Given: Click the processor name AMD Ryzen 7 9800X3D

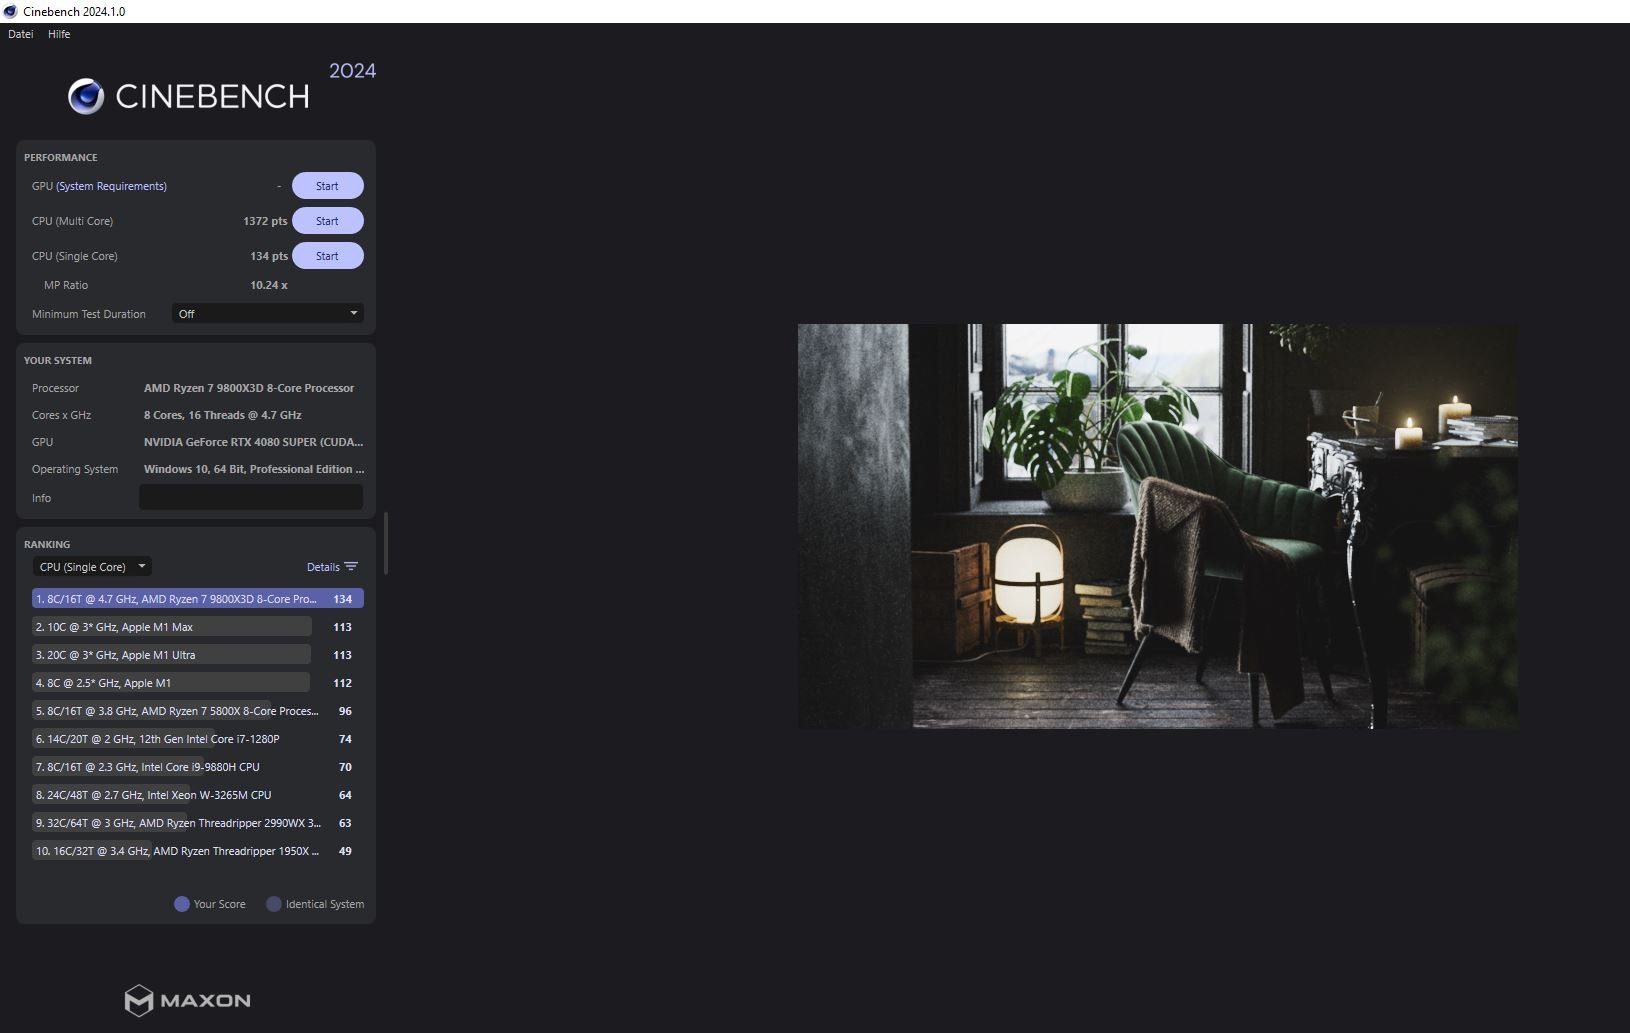Looking at the screenshot, I should [x=249, y=388].
